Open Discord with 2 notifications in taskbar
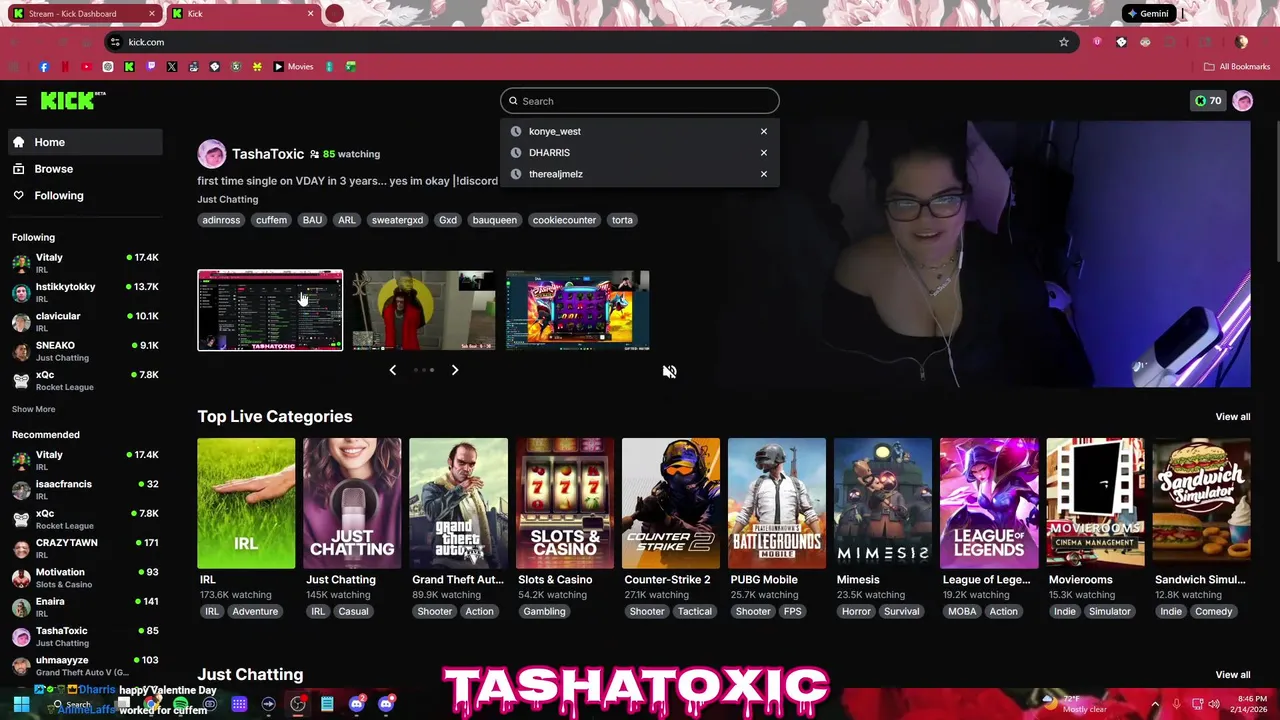 click(x=357, y=705)
